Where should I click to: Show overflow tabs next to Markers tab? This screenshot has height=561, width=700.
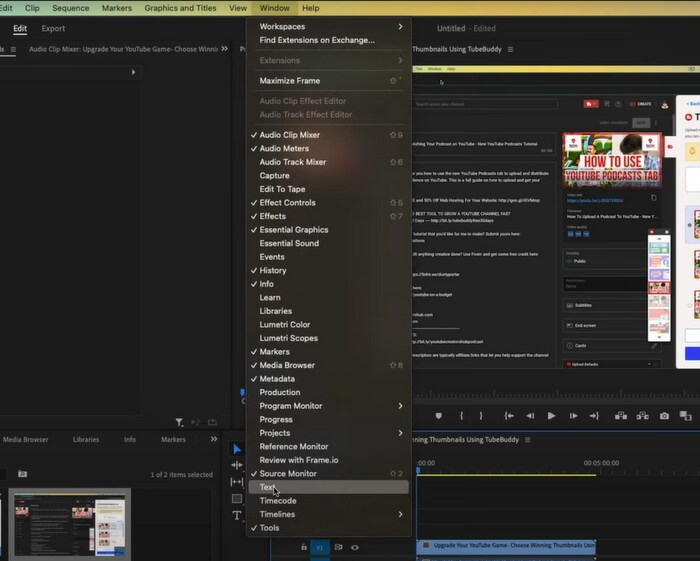point(214,439)
